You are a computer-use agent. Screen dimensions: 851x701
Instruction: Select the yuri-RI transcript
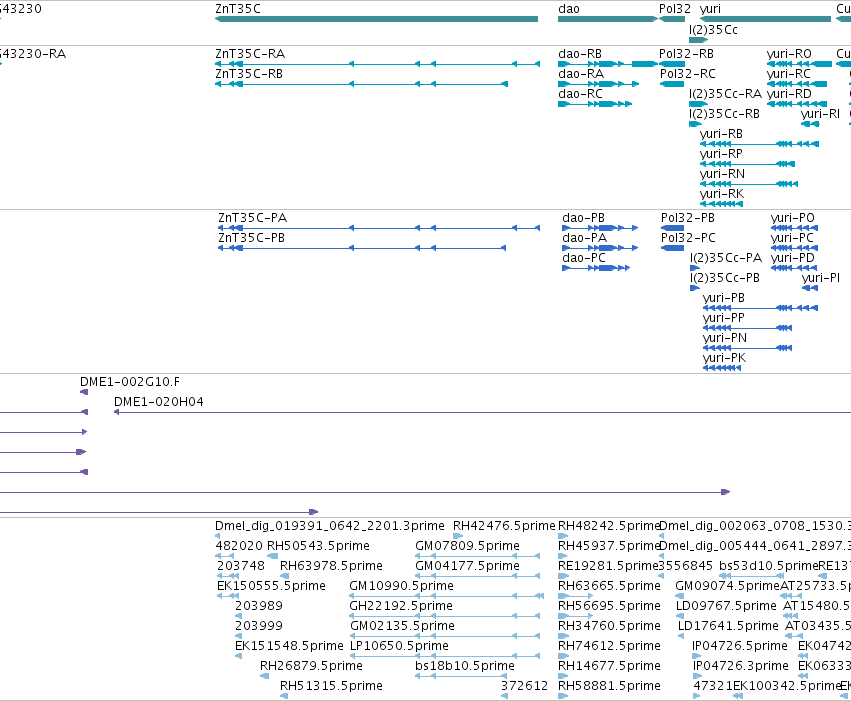[810, 124]
